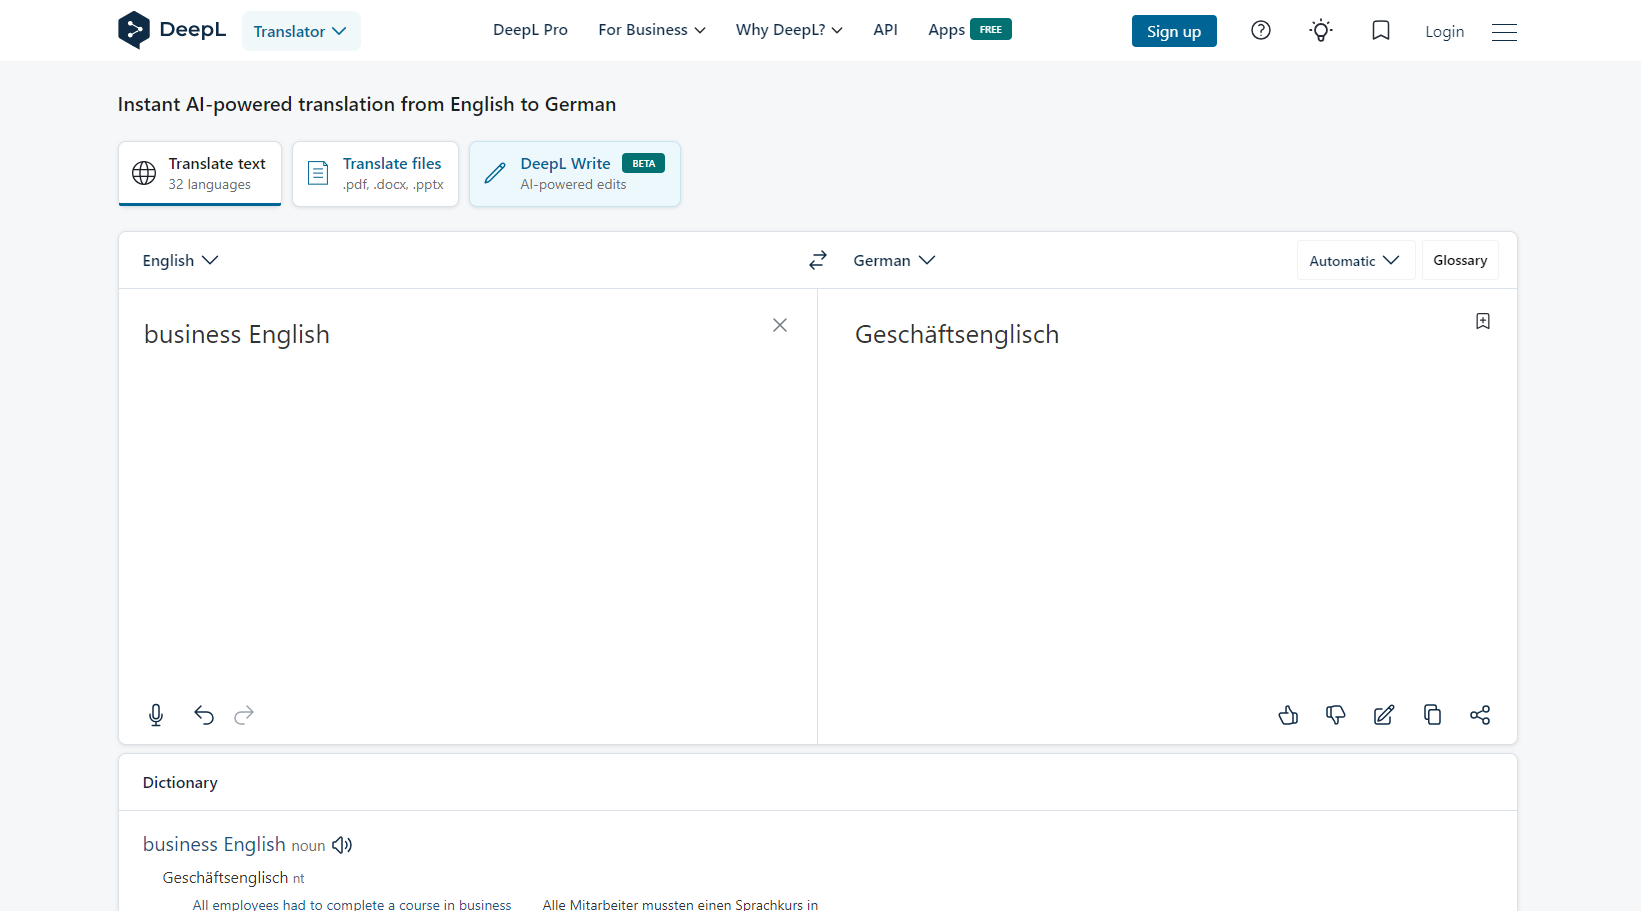Copy translation to clipboard
This screenshot has width=1641, height=911.
point(1432,715)
